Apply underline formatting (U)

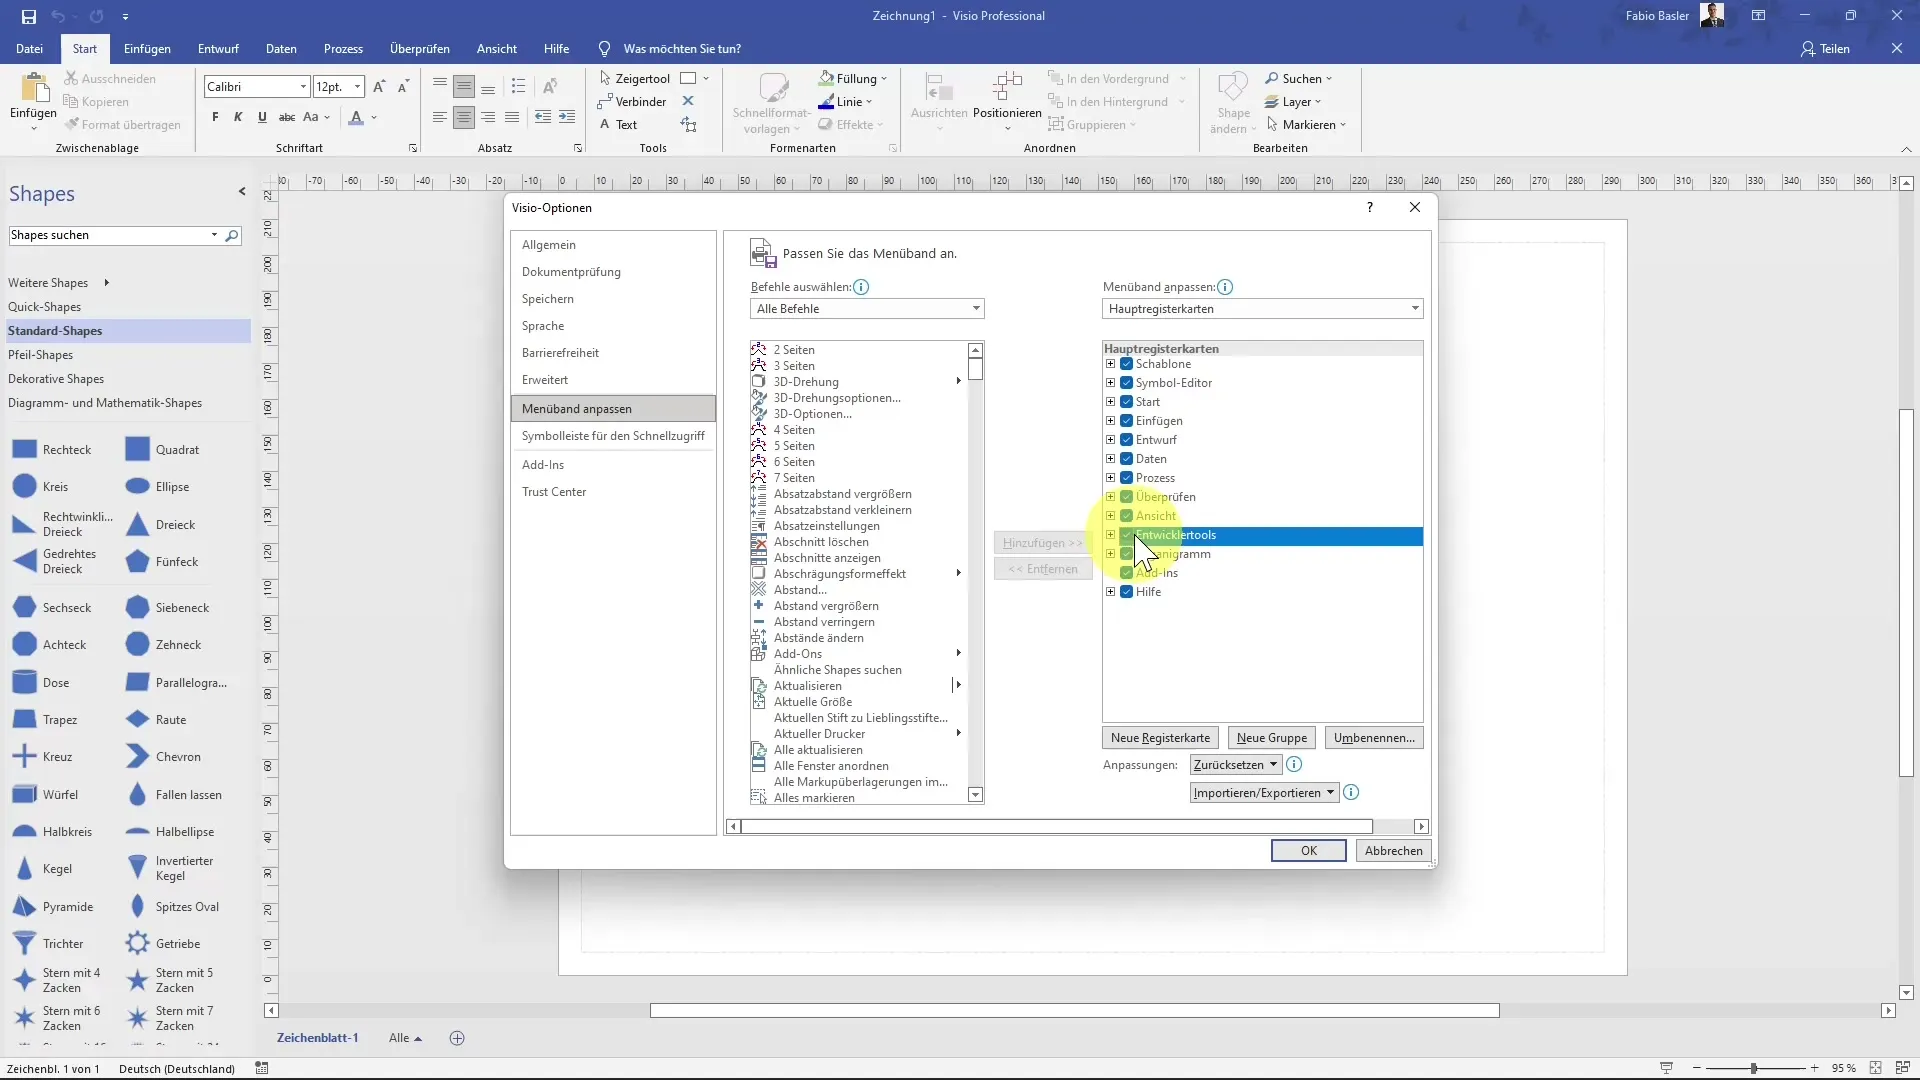[x=262, y=117]
